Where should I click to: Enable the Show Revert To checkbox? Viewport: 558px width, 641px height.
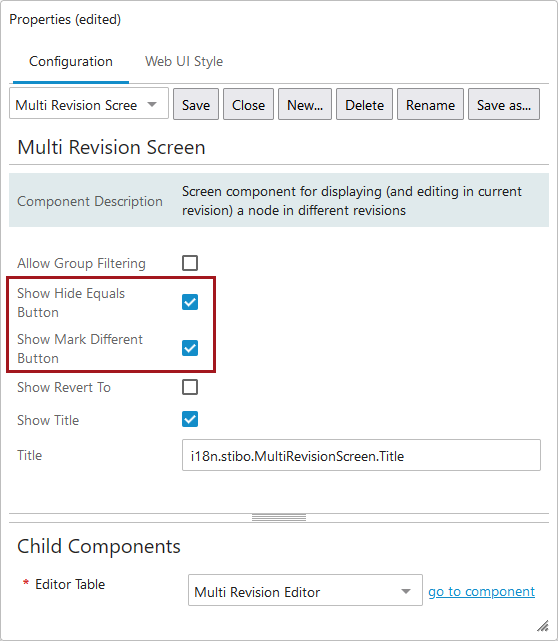(x=190, y=387)
